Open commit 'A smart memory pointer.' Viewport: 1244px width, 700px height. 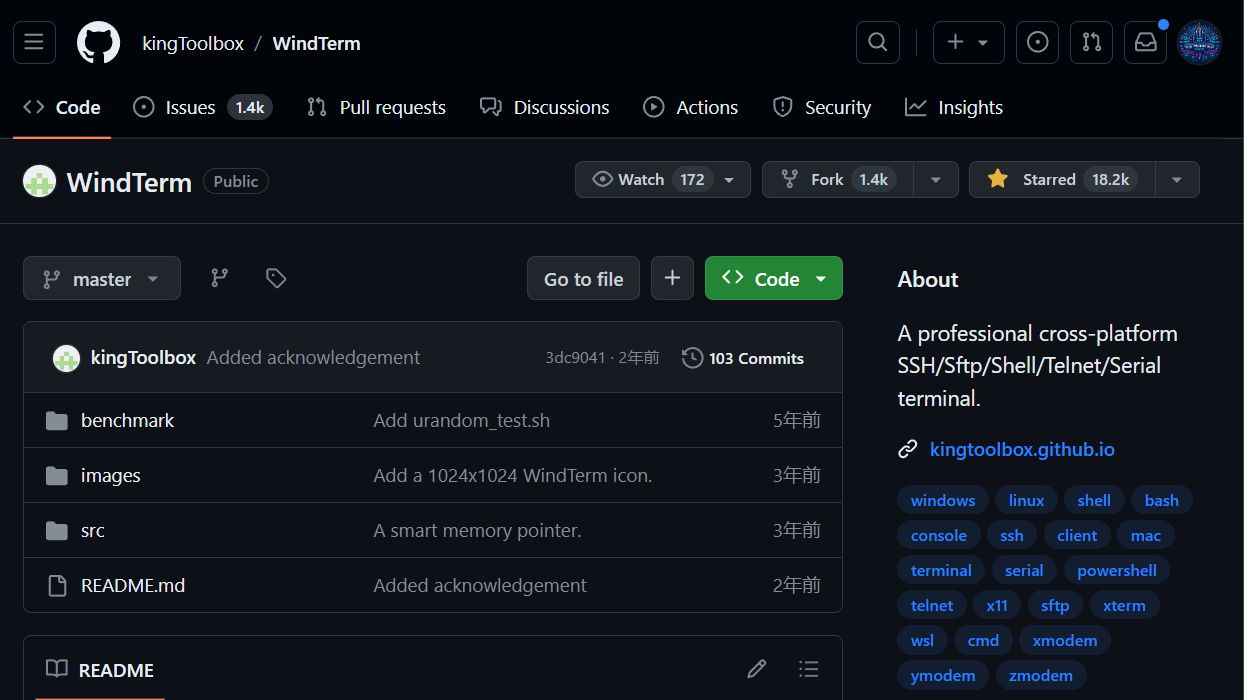pyautogui.click(x=477, y=531)
